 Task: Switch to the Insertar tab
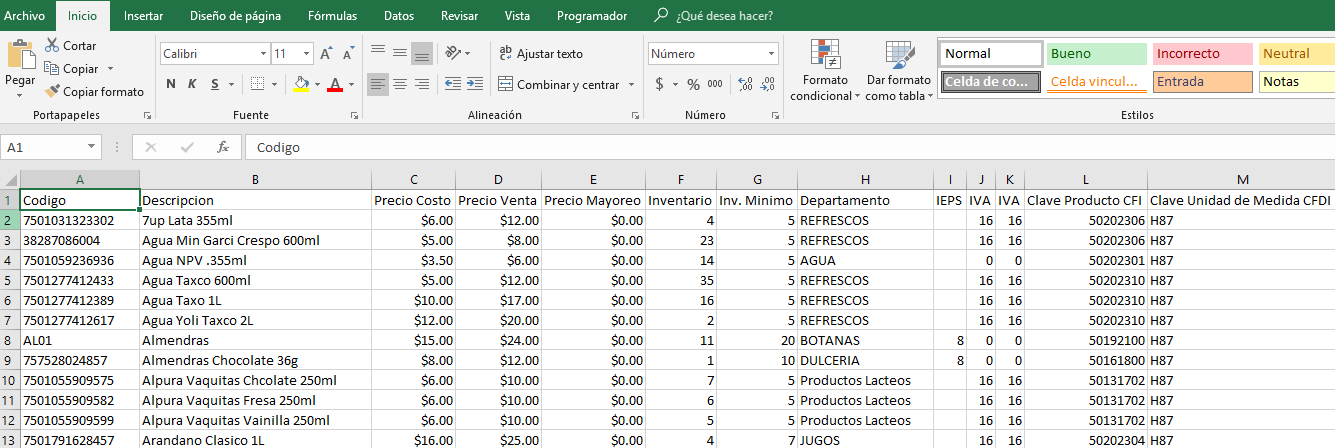pos(144,16)
